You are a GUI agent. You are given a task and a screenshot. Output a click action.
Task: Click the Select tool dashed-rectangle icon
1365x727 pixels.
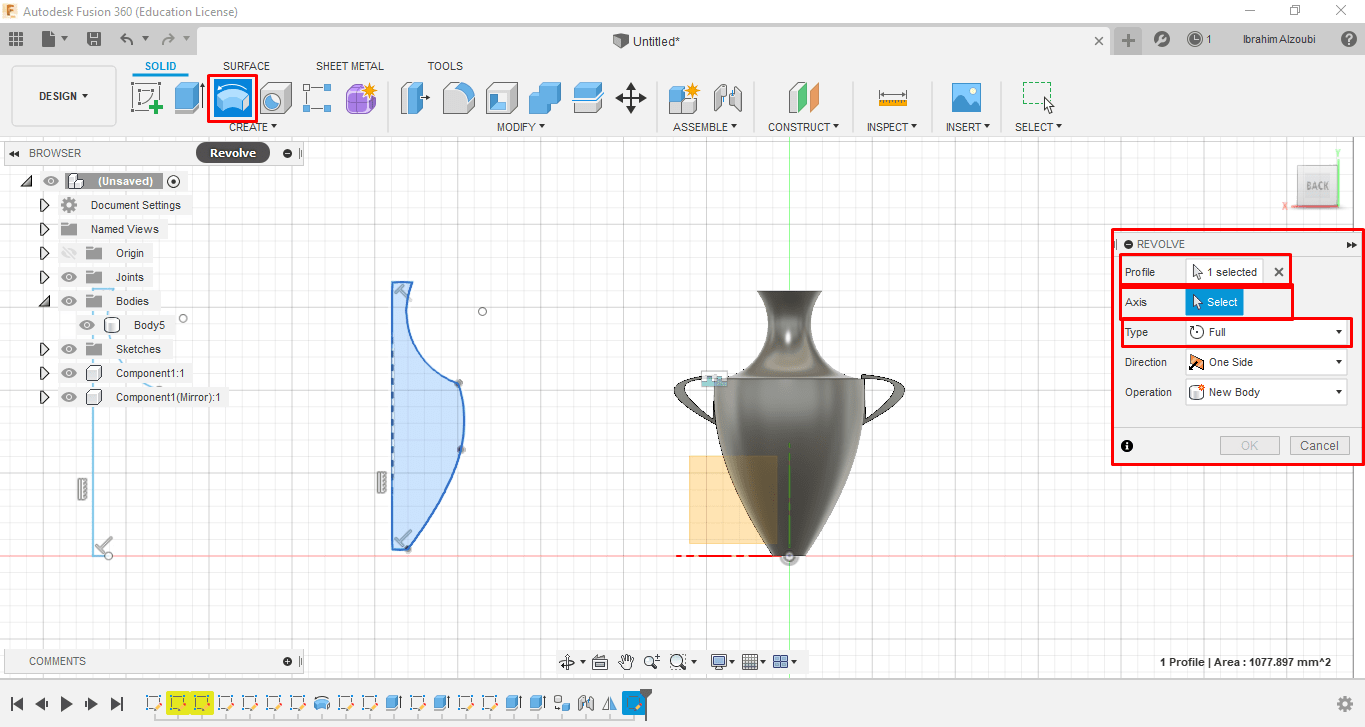1038,98
